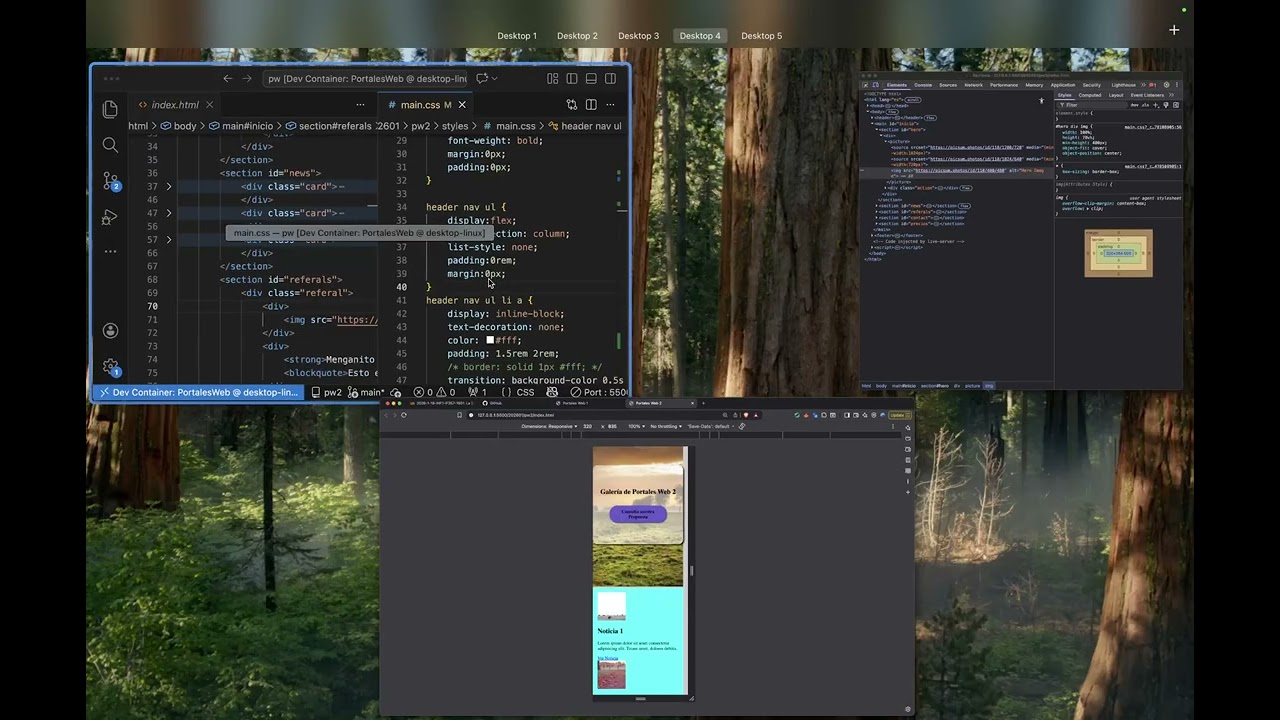Image resolution: width=1280 pixels, height=720 pixels.
Task: Open the Save-Data default dropdown
Action: pyautogui.click(x=710, y=426)
